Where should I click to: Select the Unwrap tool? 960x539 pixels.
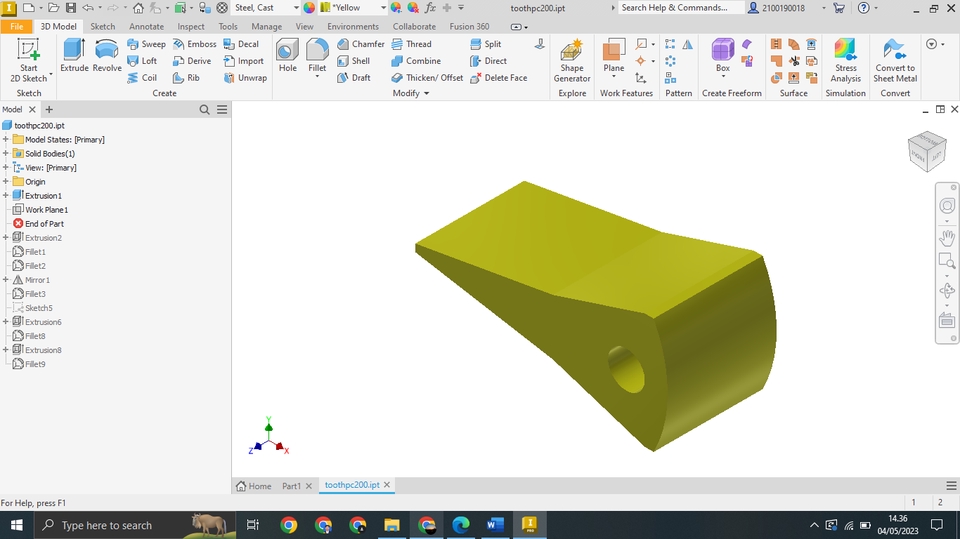(245, 78)
